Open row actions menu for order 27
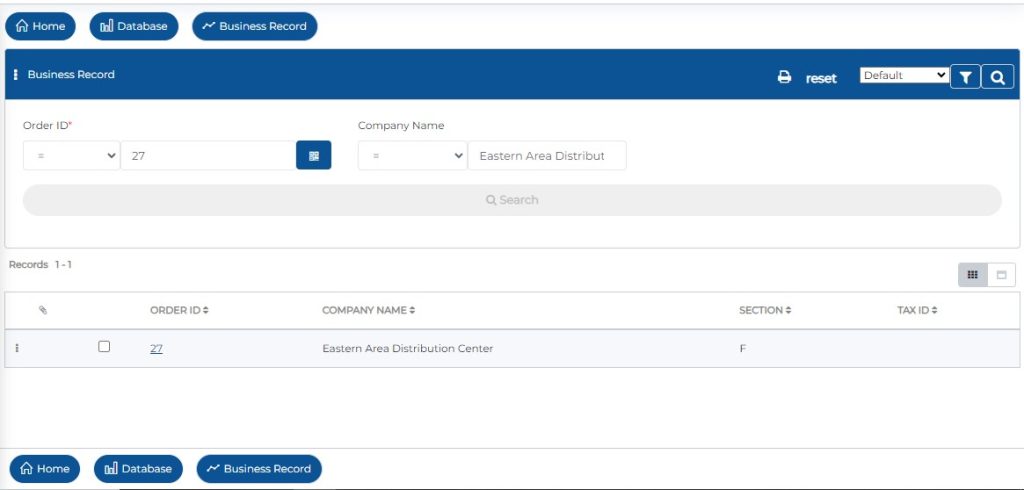1024x490 pixels. 16,348
